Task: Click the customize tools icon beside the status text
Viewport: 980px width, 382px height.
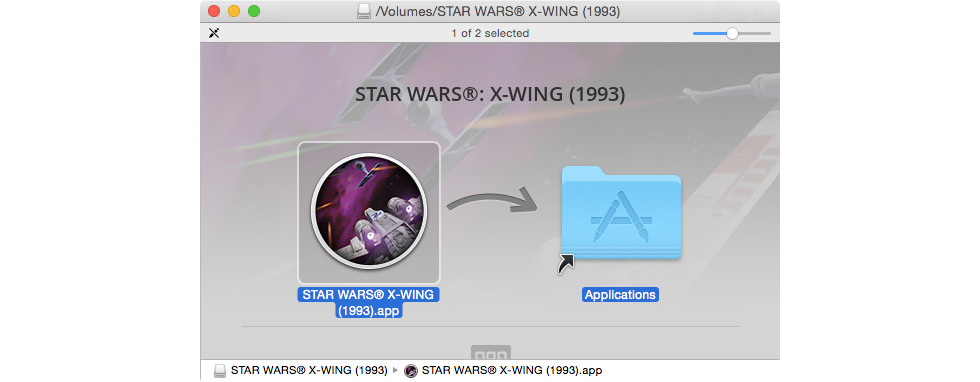Action: (214, 33)
